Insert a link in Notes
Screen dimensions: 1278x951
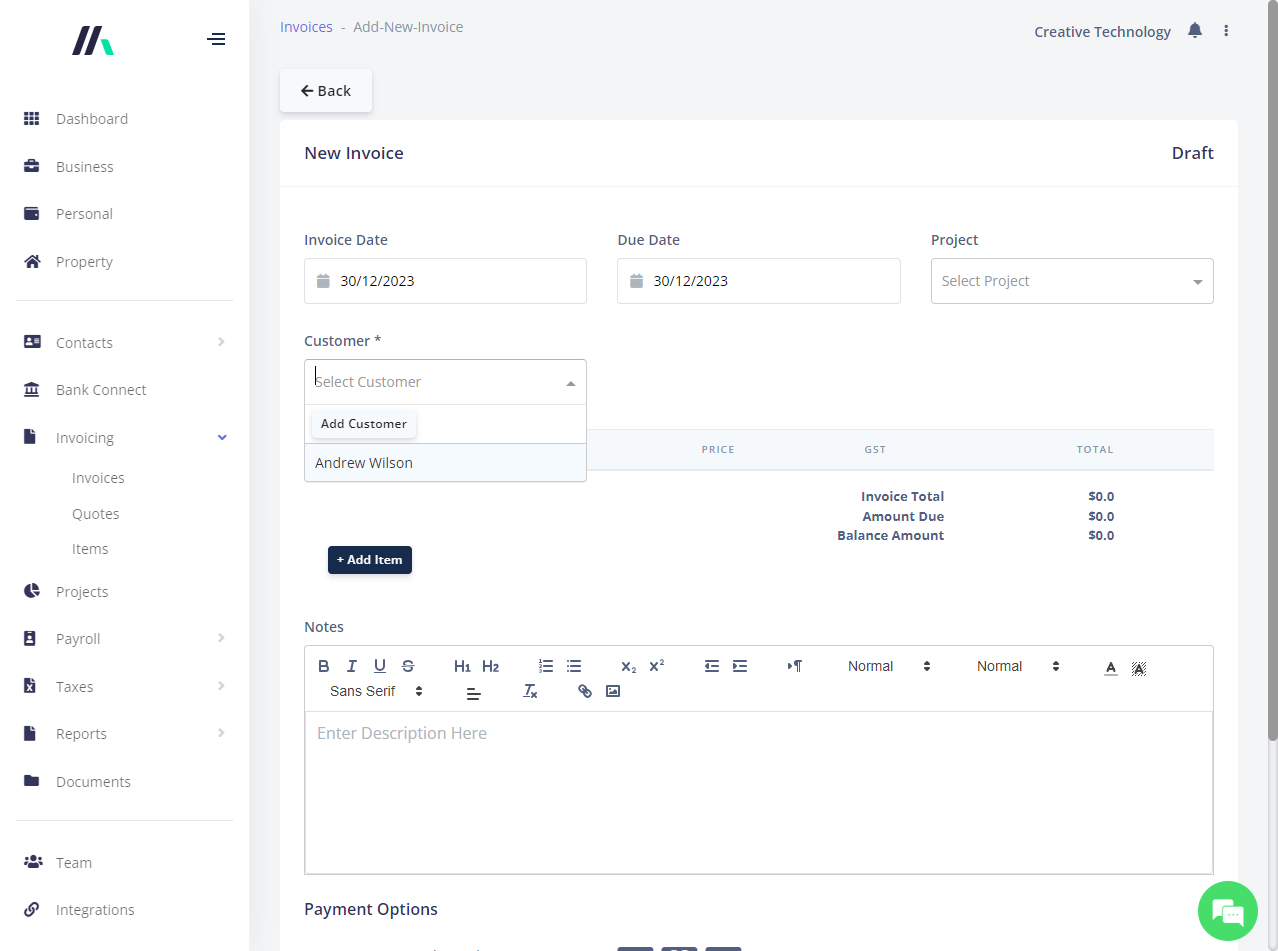coord(585,691)
